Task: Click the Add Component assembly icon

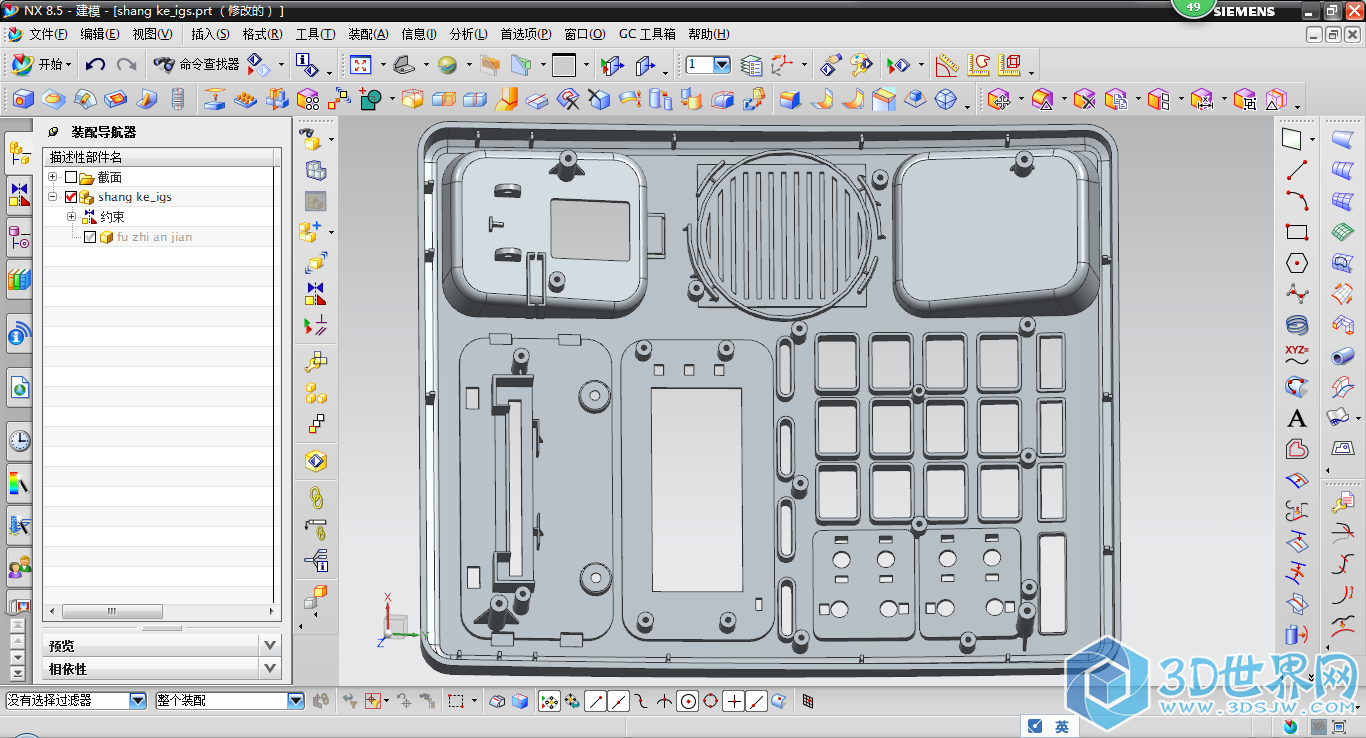Action: click(x=312, y=232)
